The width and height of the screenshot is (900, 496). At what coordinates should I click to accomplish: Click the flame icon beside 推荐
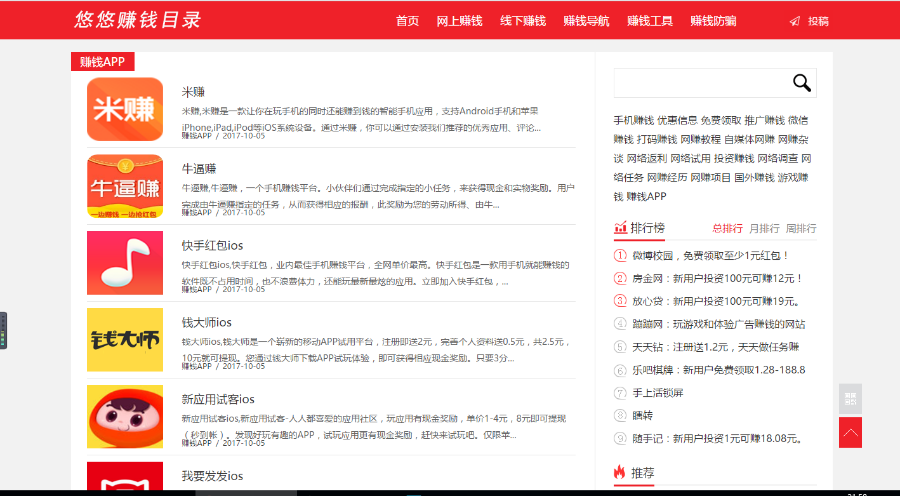tap(619, 472)
